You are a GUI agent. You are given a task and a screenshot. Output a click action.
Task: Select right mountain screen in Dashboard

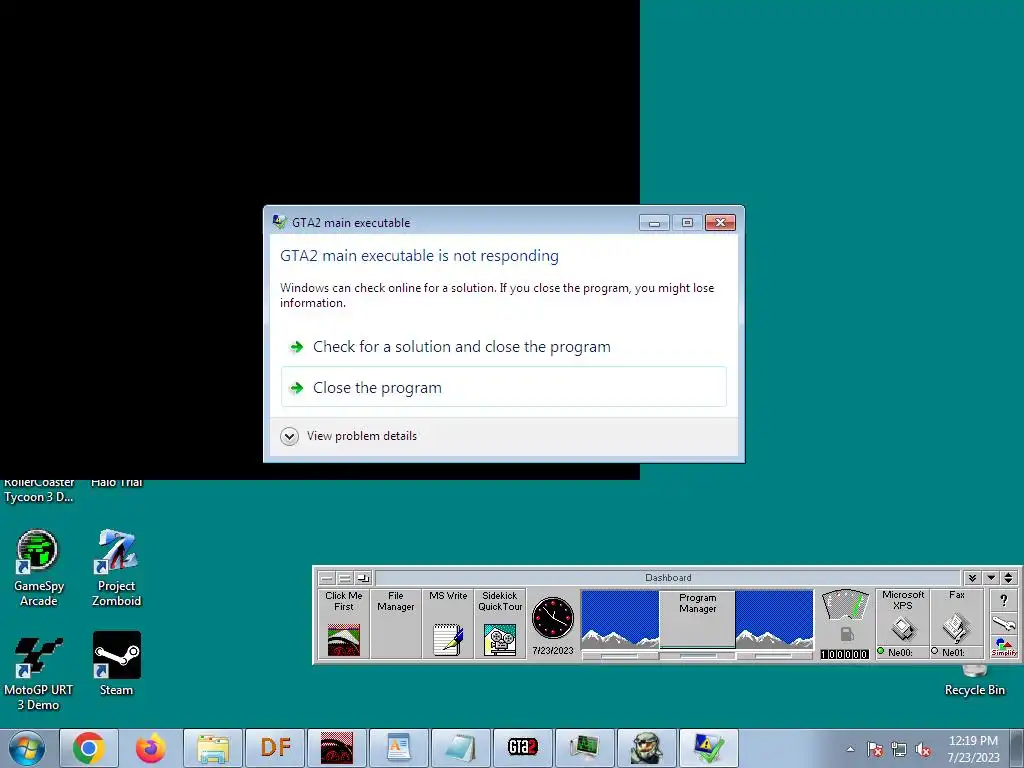point(775,618)
